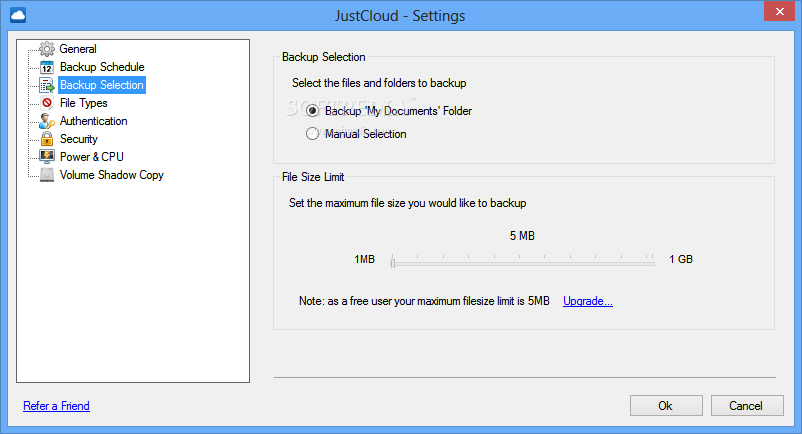Click the JustCloud cloud icon in title bar
The height and width of the screenshot is (434, 802).
[18, 15]
